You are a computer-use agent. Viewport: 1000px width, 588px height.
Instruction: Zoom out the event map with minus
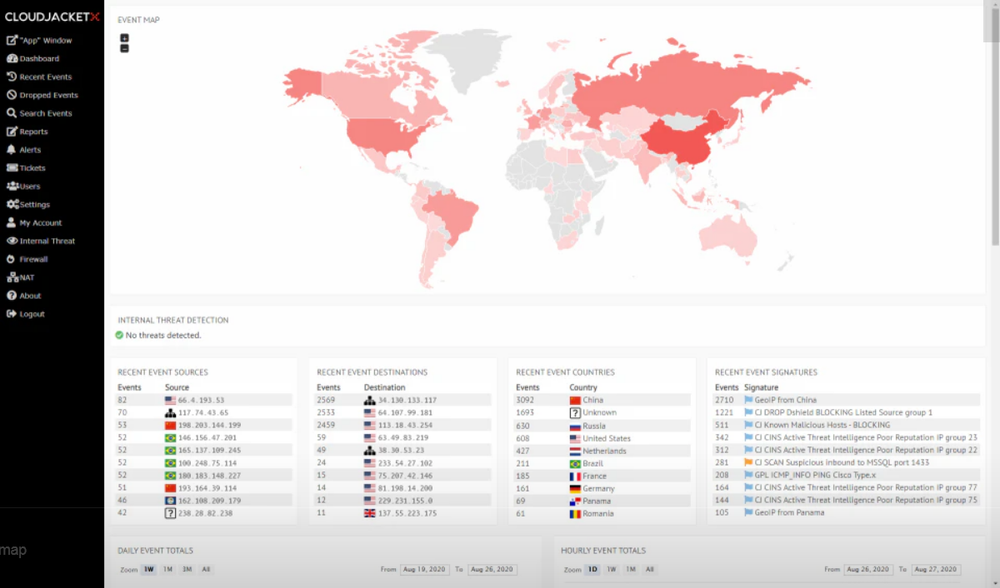pyautogui.click(x=124, y=48)
